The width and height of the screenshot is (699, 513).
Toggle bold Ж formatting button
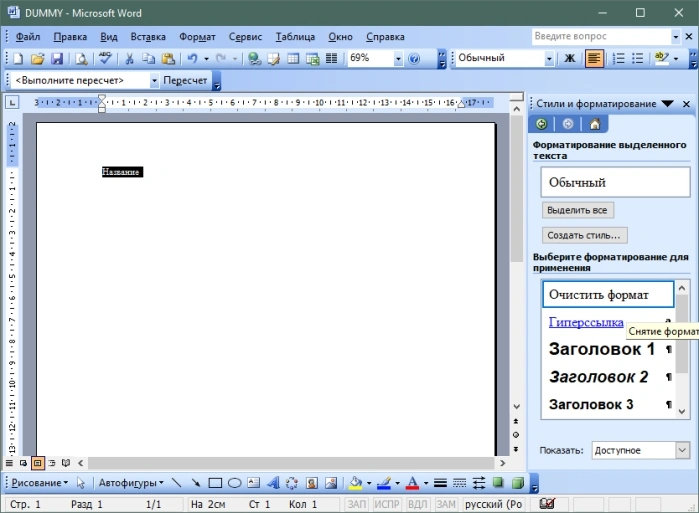click(x=570, y=58)
